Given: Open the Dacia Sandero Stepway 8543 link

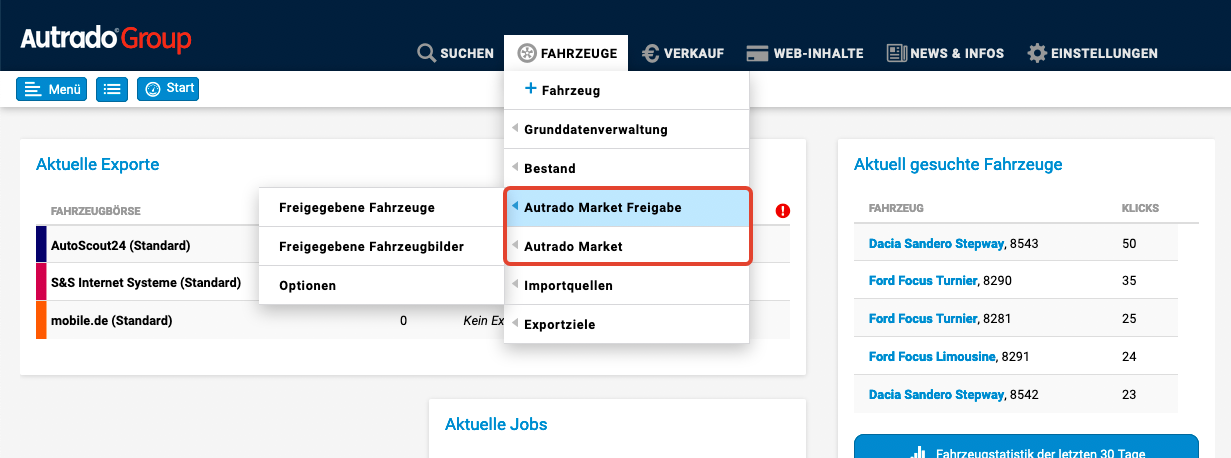Looking at the screenshot, I should 936,243.
